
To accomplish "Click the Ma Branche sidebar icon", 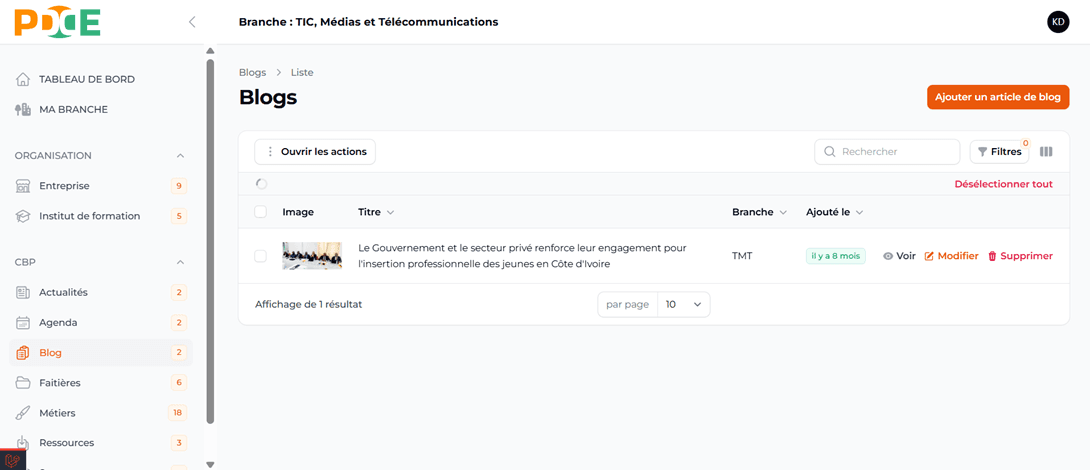I will coord(23,109).
